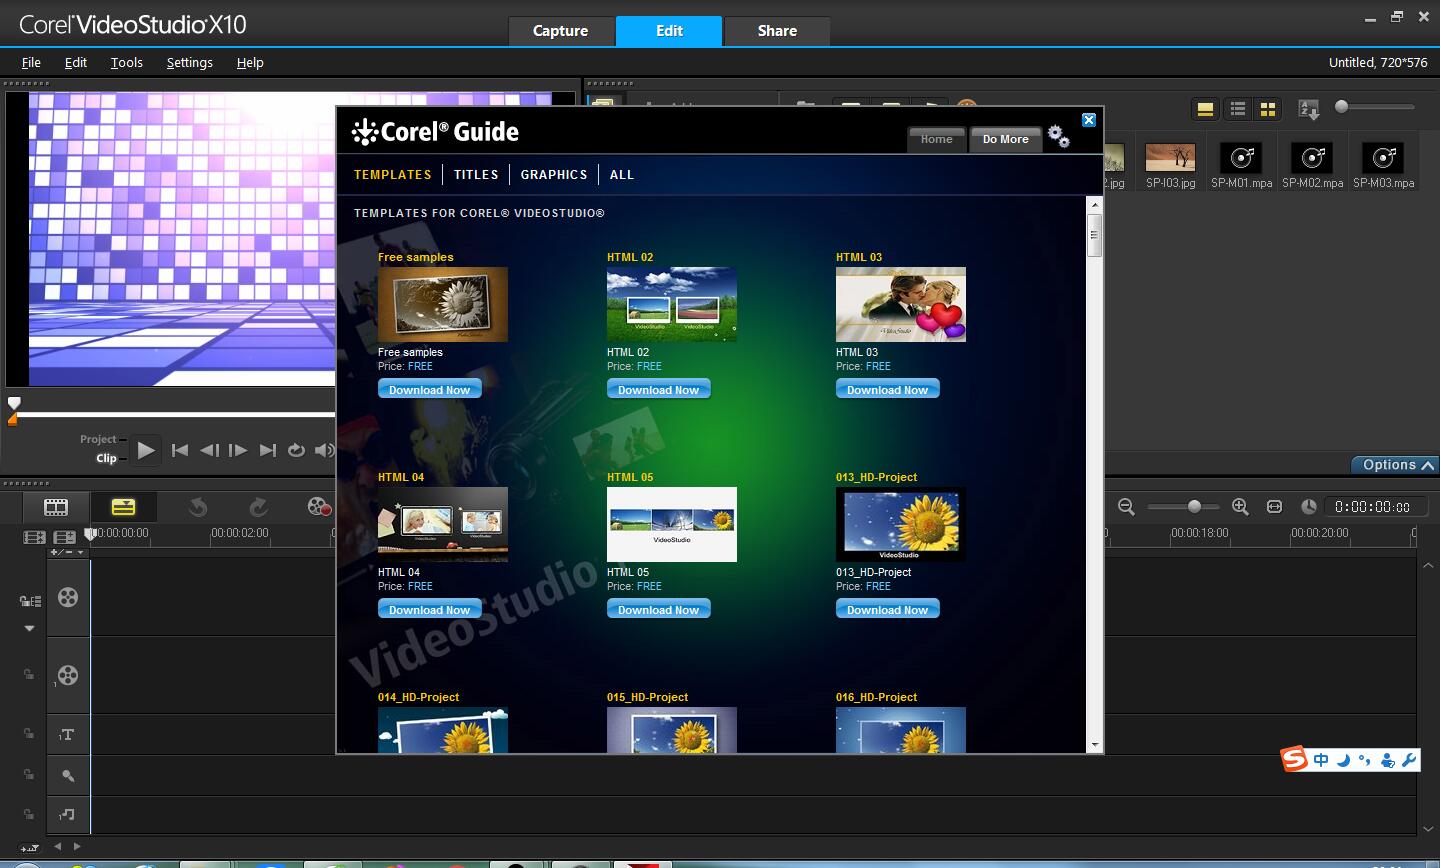Select the Music track note icon
Viewport: 1440px width, 868px height.
coord(67,814)
